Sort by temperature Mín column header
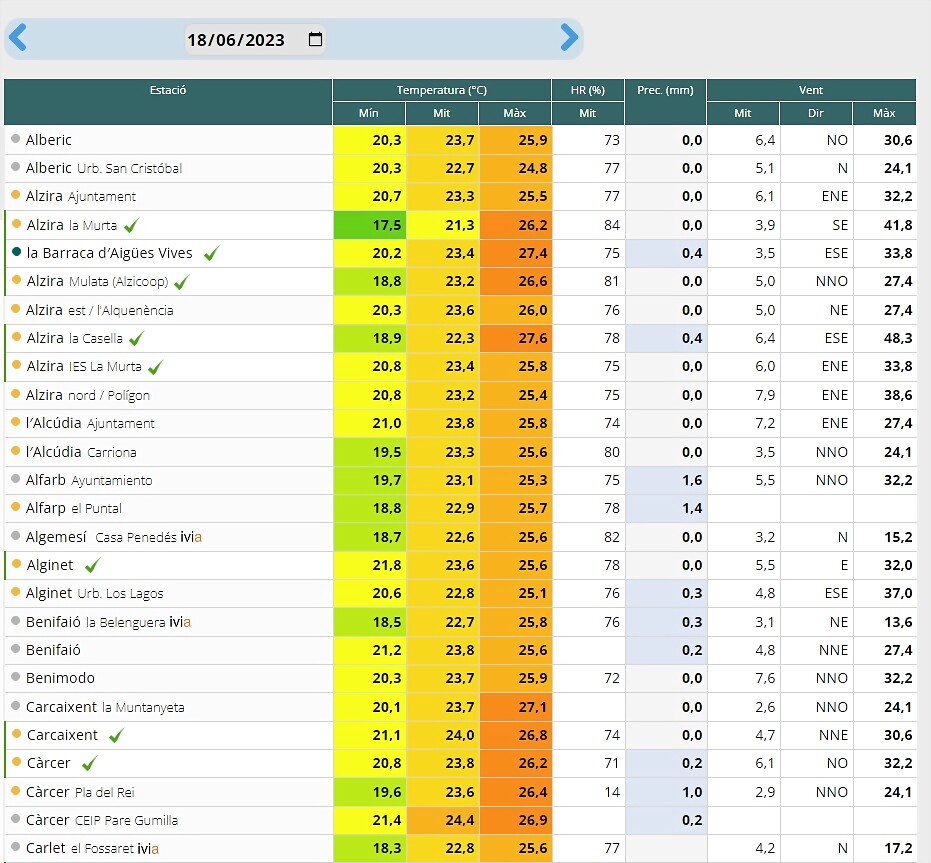 click(x=369, y=113)
